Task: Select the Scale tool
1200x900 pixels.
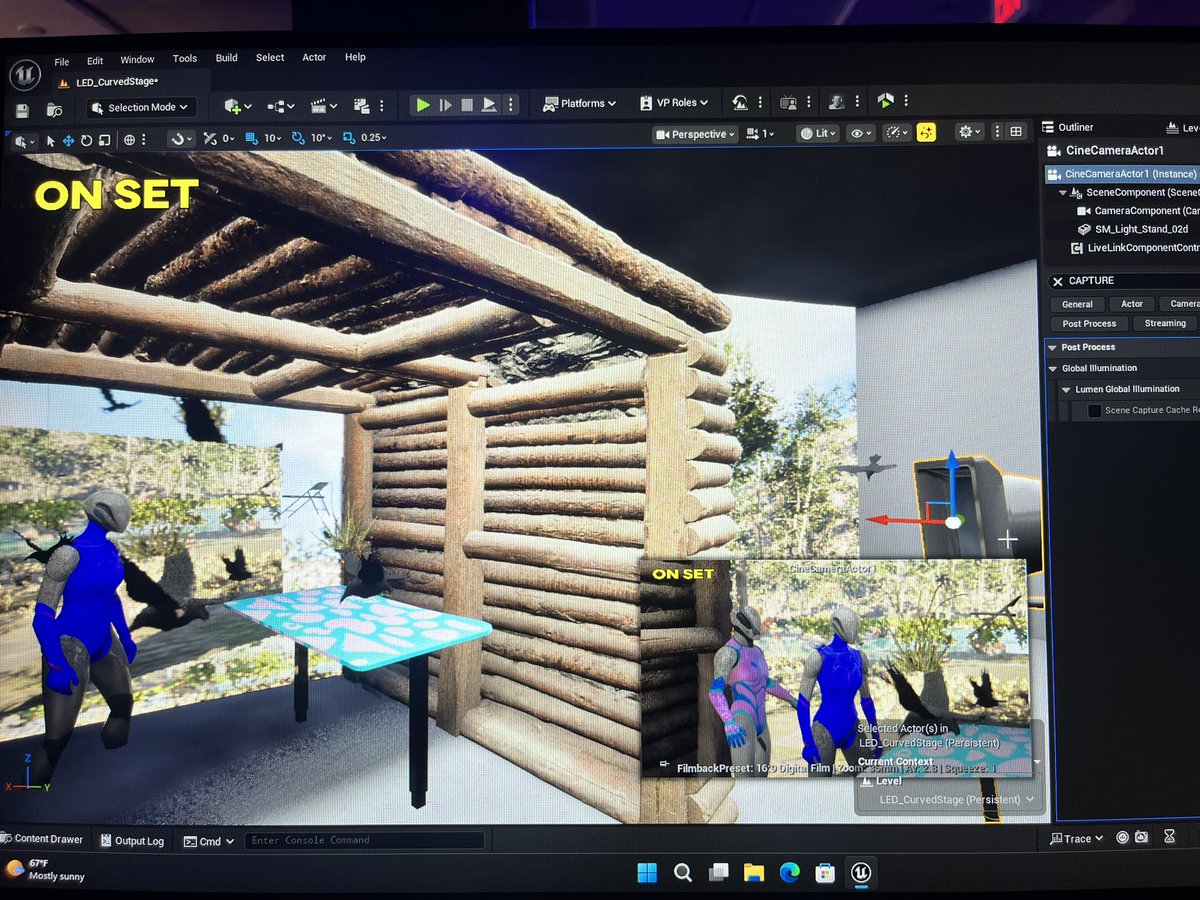Action: coord(103,140)
